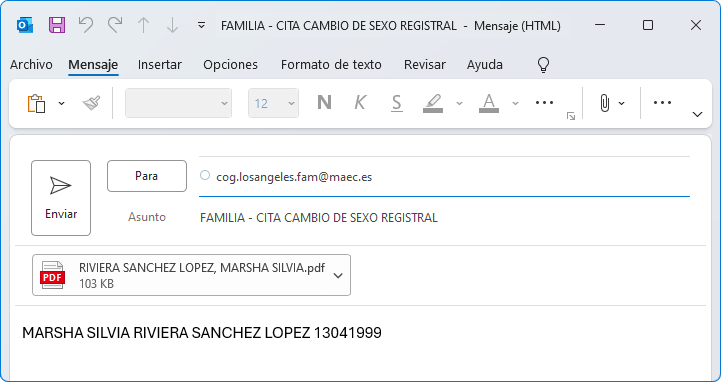
Task: Paste from clipboard icon
Action: (37, 103)
